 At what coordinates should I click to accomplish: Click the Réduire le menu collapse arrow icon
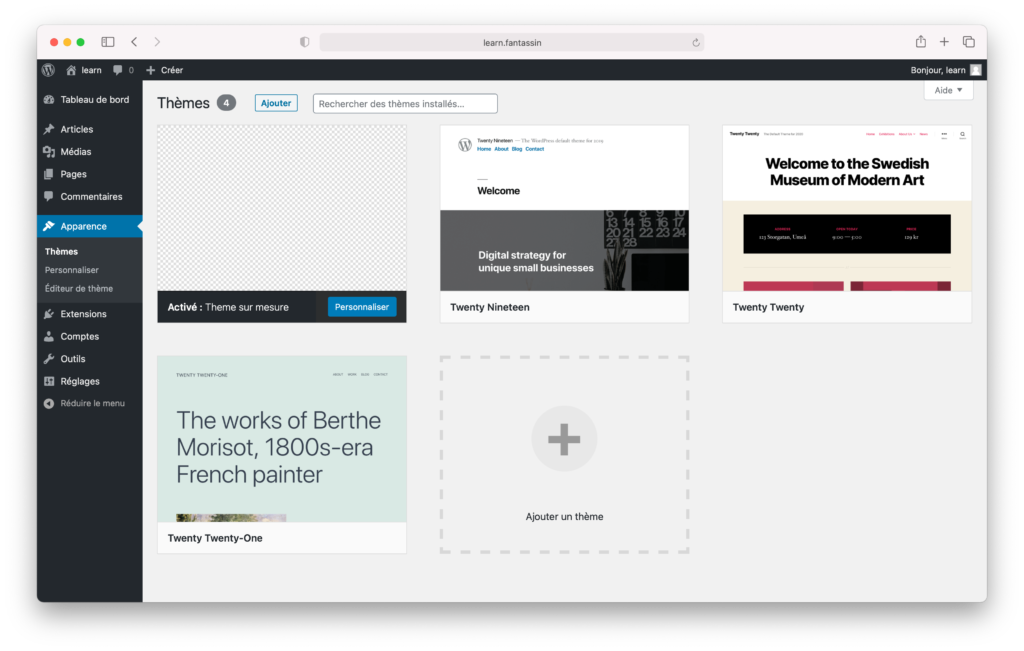49,404
